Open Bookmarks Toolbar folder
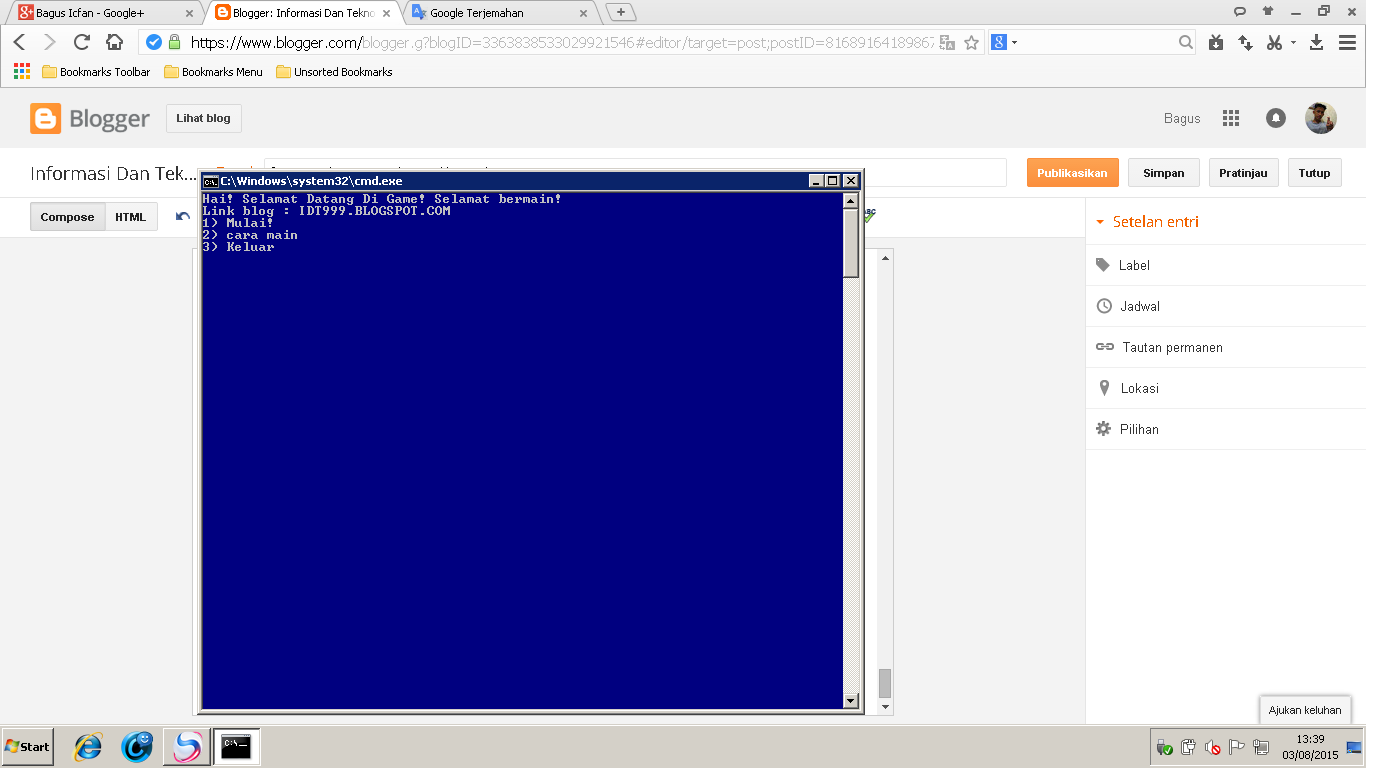This screenshot has height=784, width=1392. click(96, 72)
